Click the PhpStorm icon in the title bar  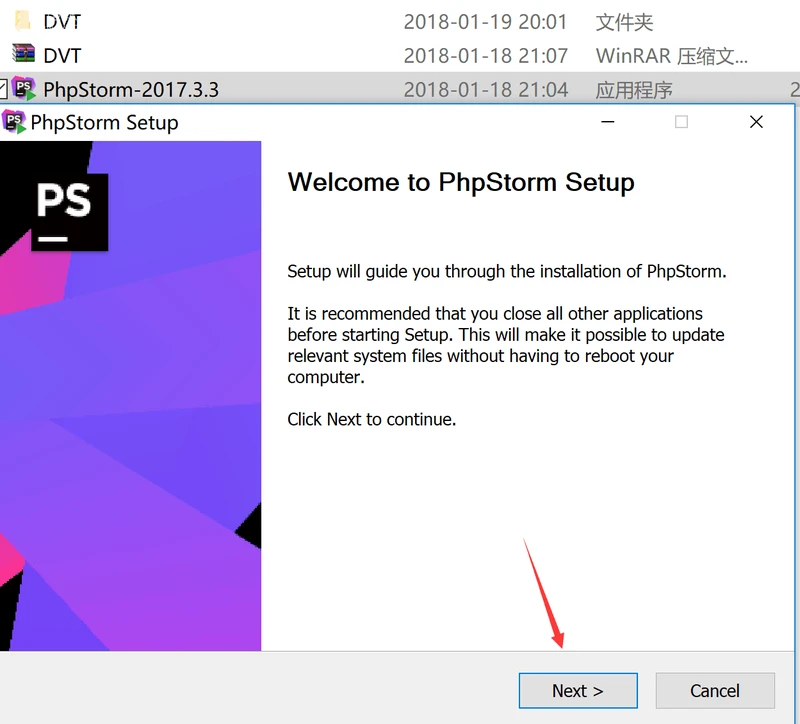tap(14, 122)
